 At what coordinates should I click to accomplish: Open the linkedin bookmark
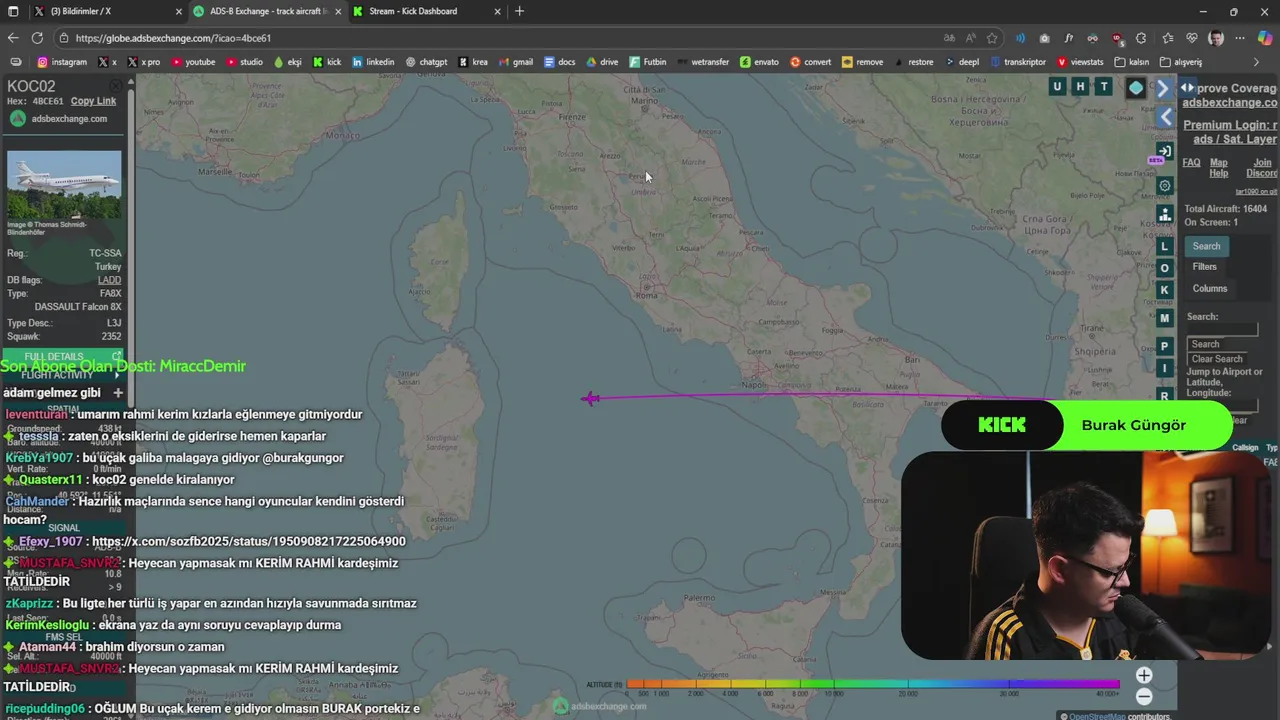click(x=373, y=62)
